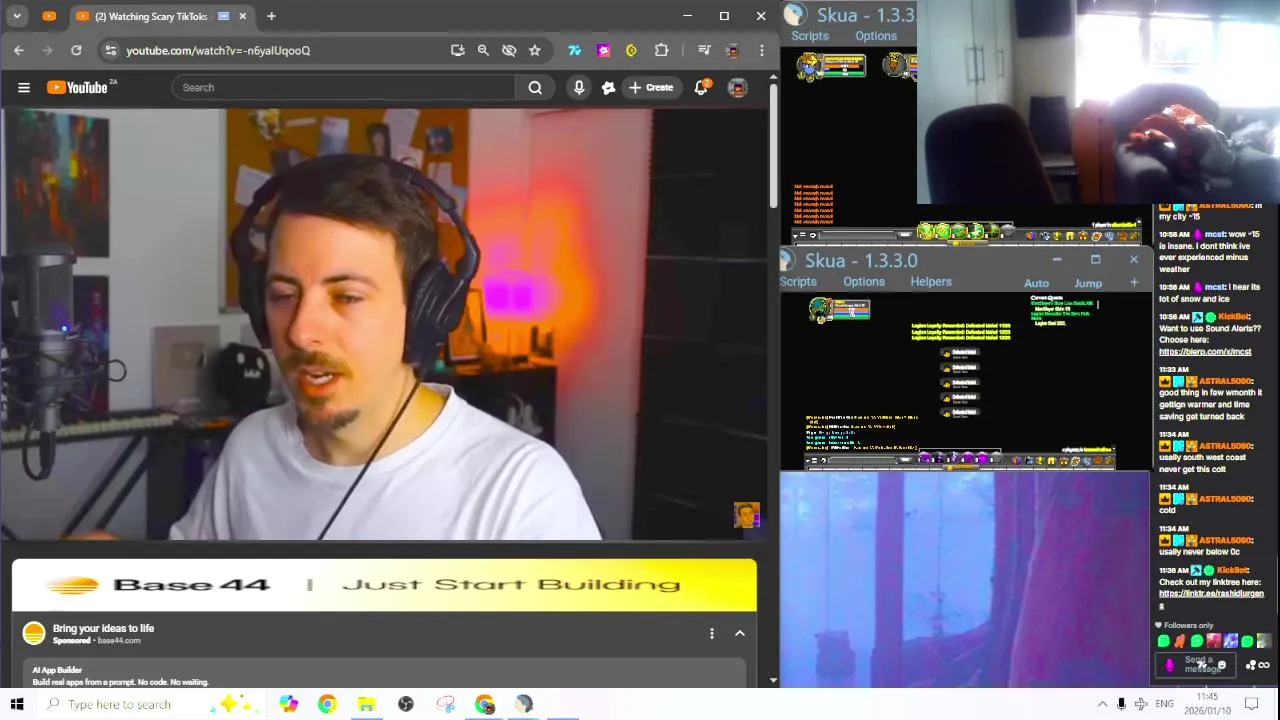Image resolution: width=1280 pixels, height=720 pixels.
Task: Click Jump in lower Skua window
Action: click(x=1088, y=283)
